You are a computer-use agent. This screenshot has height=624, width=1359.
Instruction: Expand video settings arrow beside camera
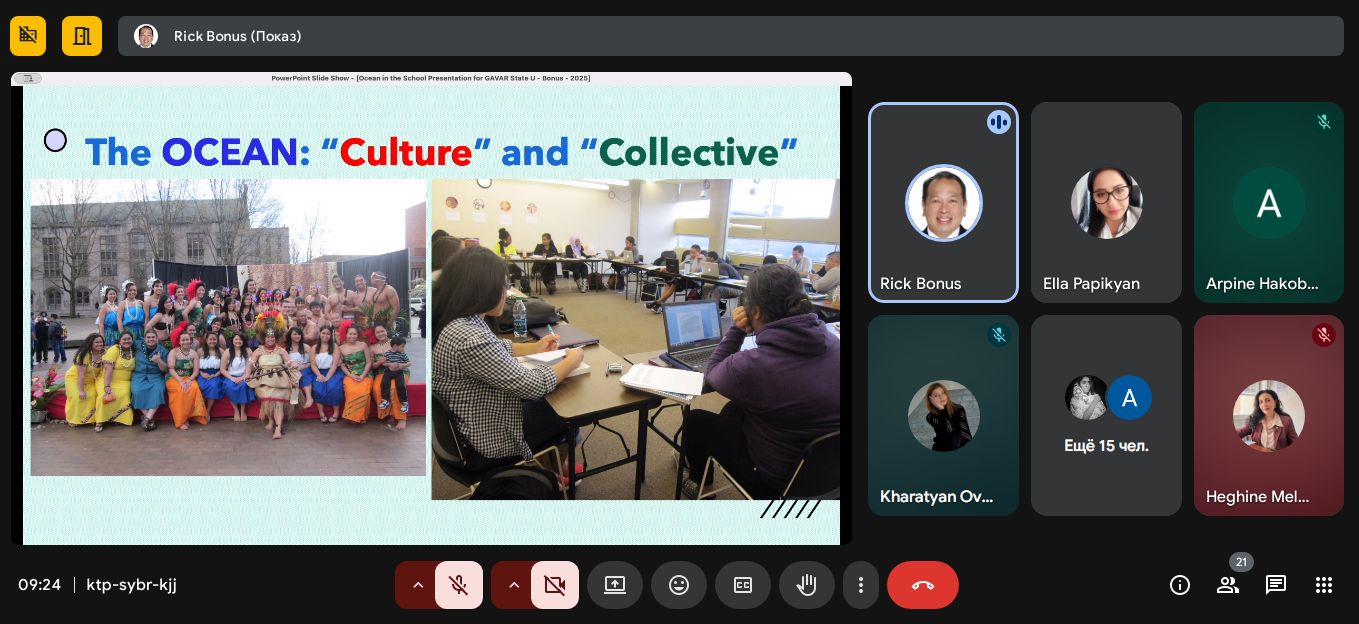(x=514, y=585)
